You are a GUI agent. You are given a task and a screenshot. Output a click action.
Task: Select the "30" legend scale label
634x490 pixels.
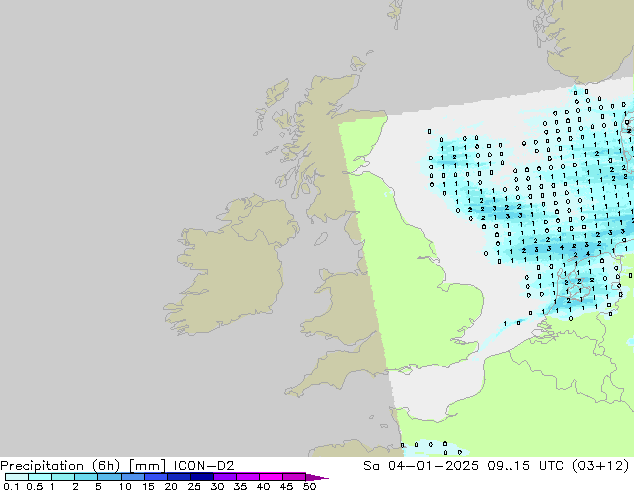(217, 486)
